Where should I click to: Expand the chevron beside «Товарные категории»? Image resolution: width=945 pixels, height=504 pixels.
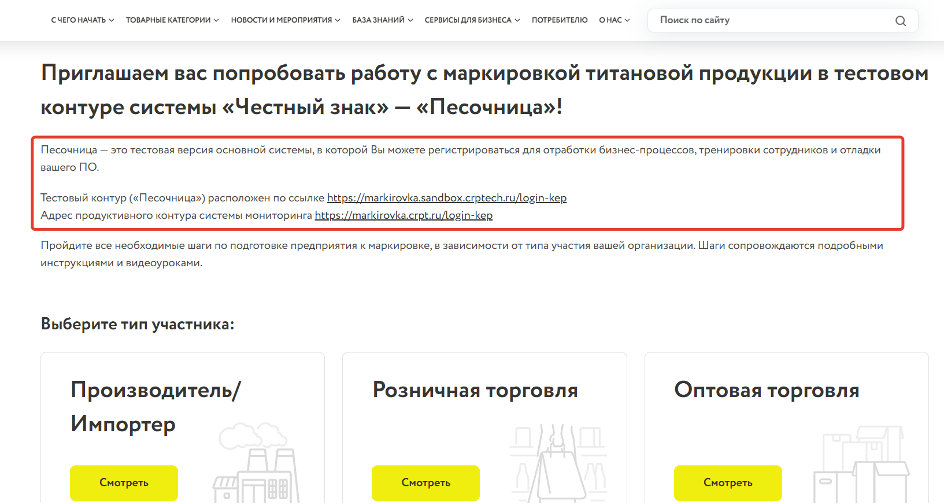point(217,20)
